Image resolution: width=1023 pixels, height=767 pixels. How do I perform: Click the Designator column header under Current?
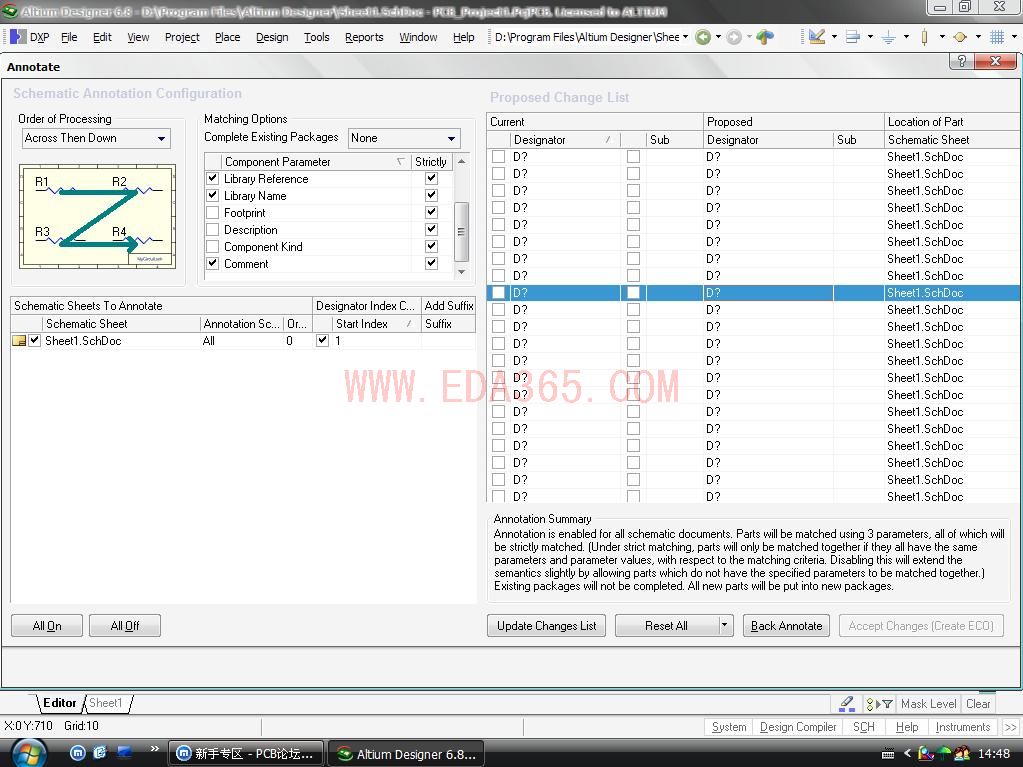(x=565, y=140)
